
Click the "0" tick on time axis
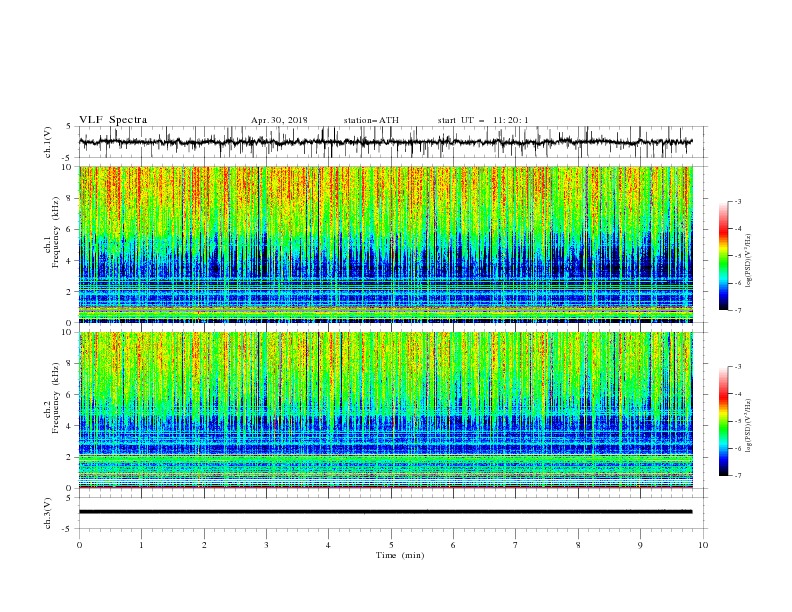[79, 545]
